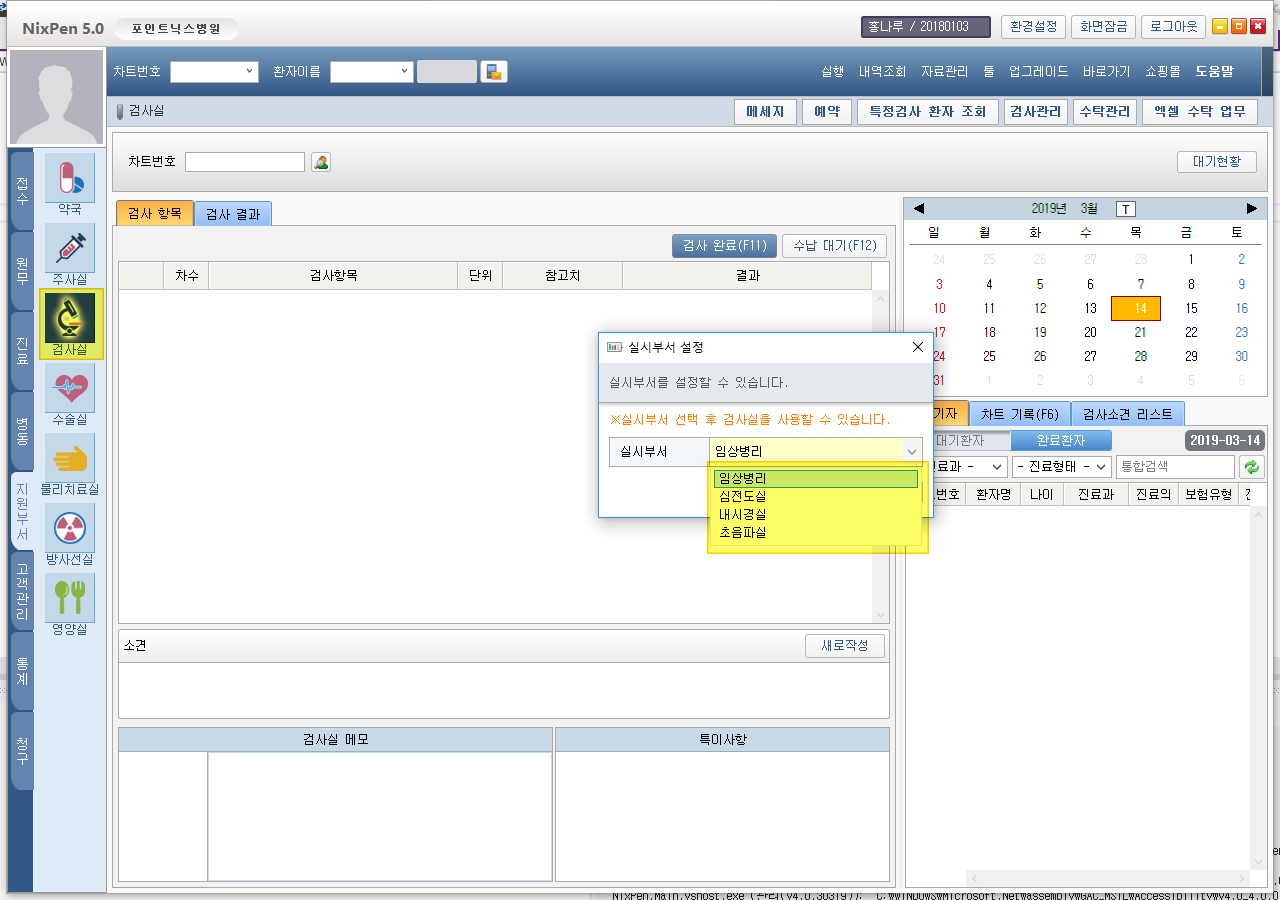Choose 내시경실 from the dropdown list

[x=742, y=514]
